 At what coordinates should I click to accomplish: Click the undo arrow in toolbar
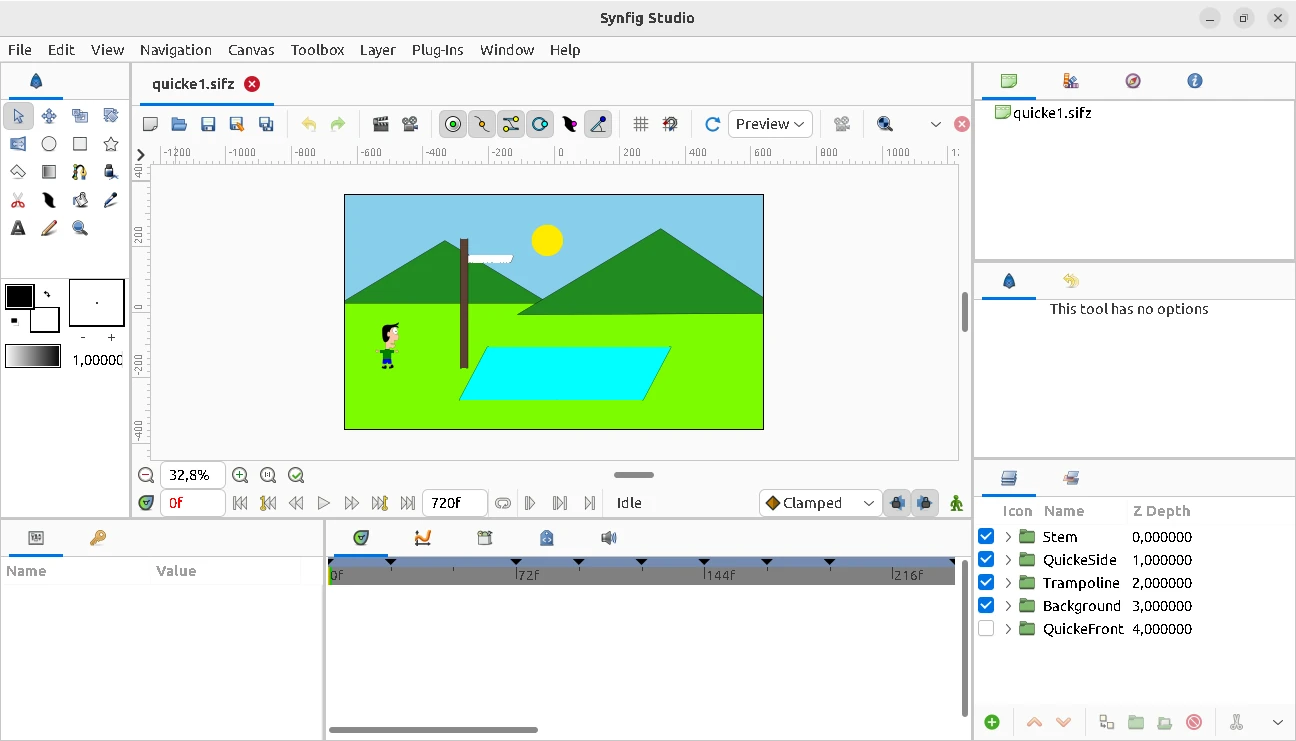coord(309,124)
